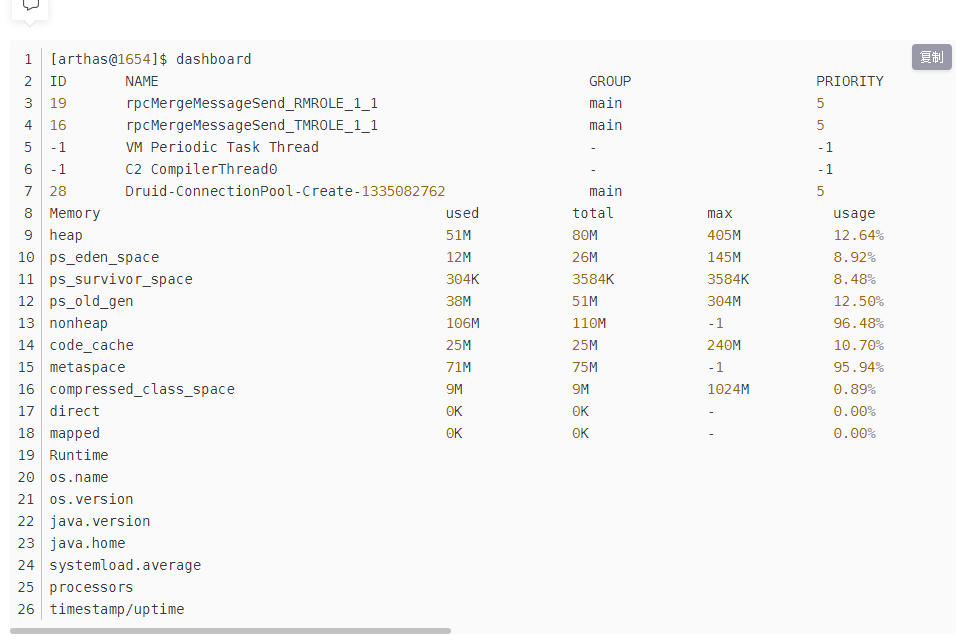
Task: Click the heap usage value 12.64%
Action: (858, 235)
